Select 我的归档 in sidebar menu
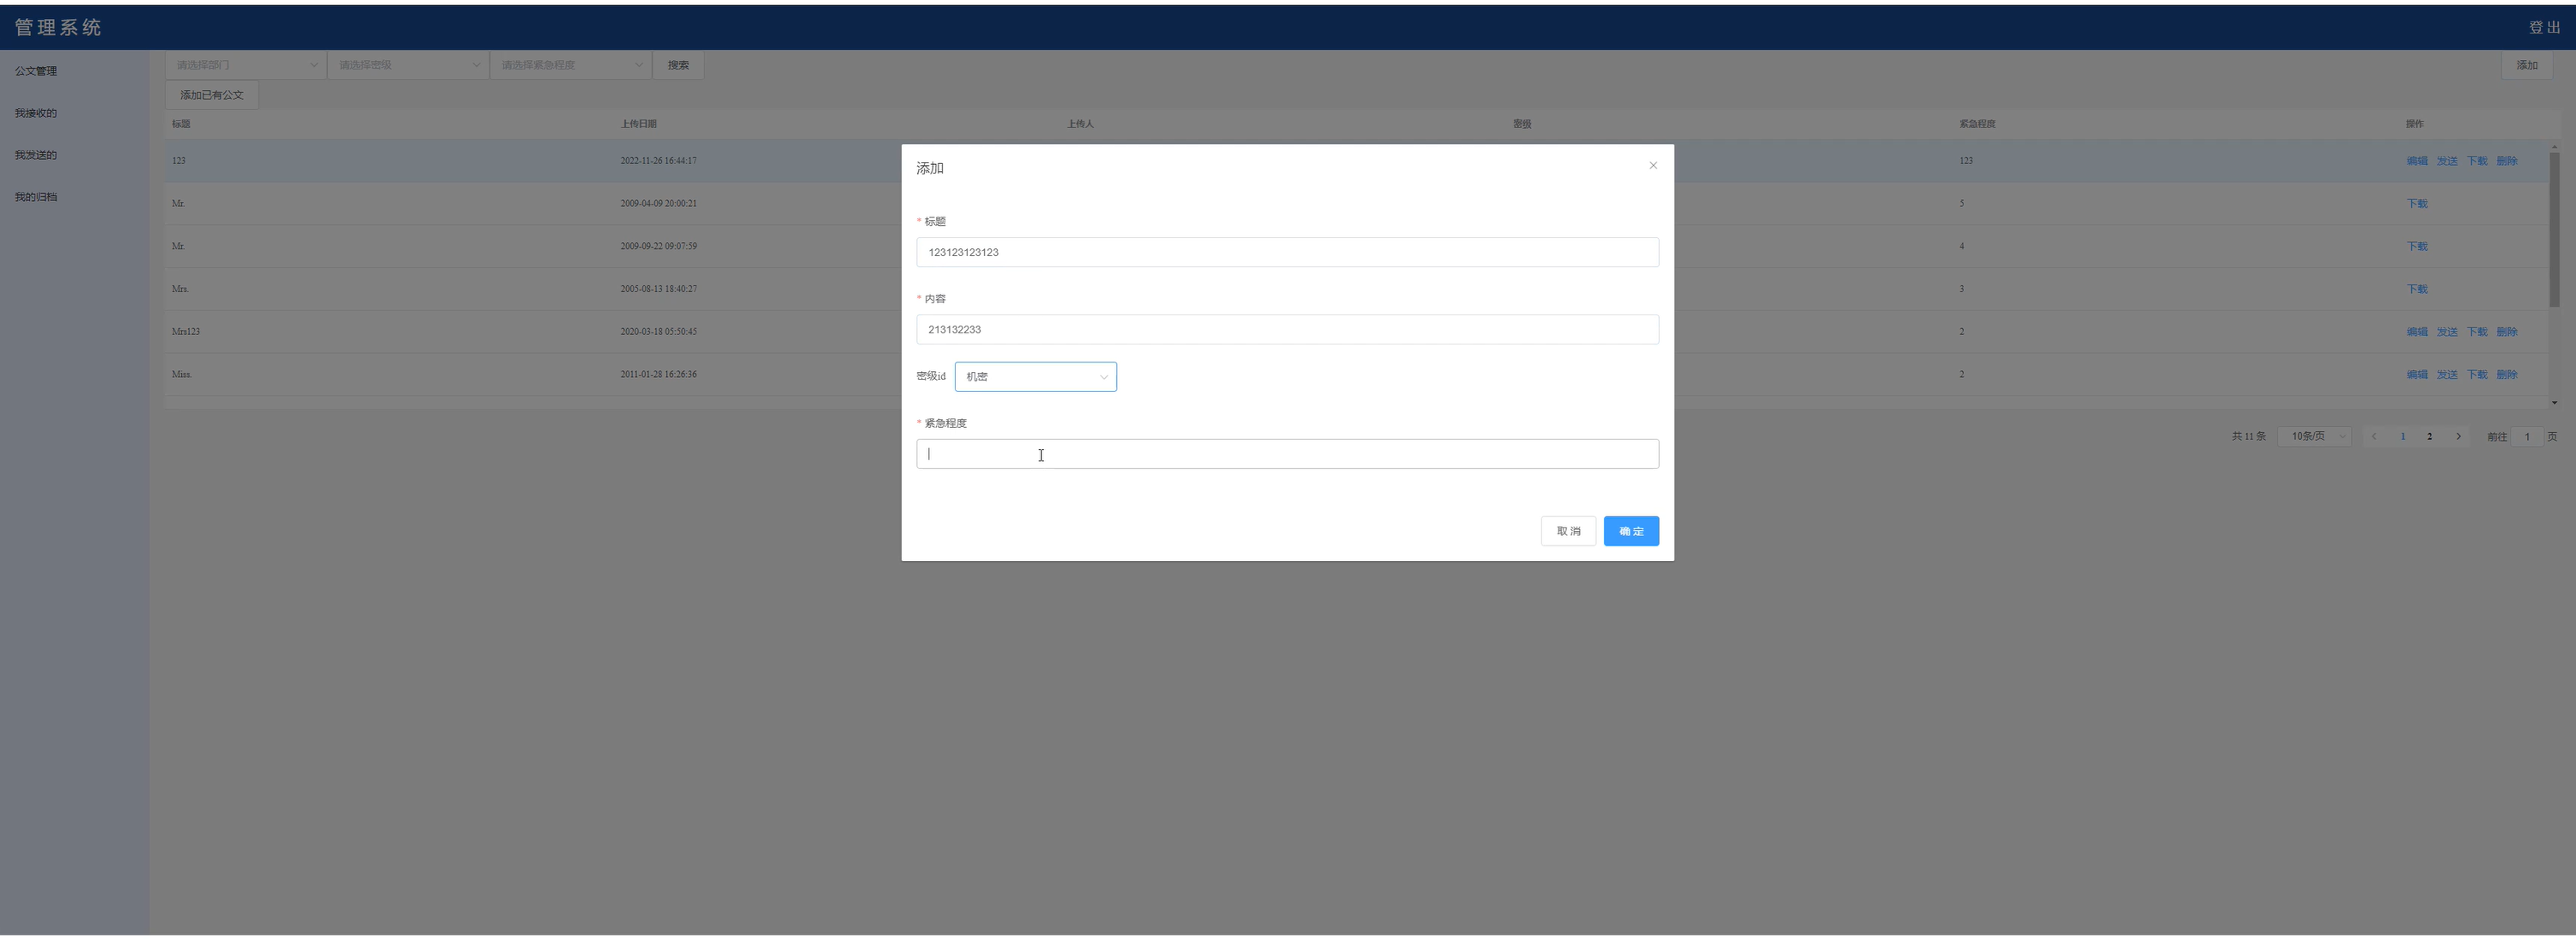 36,197
